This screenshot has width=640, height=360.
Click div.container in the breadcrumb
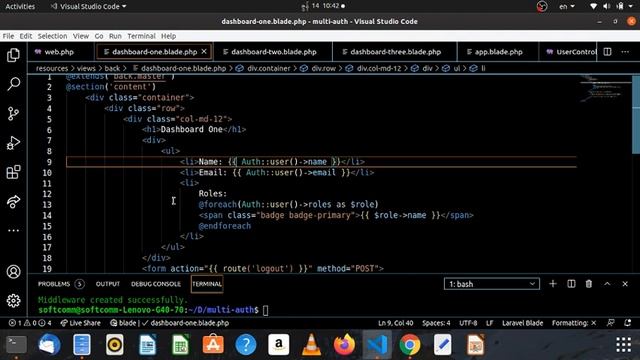tap(269, 68)
